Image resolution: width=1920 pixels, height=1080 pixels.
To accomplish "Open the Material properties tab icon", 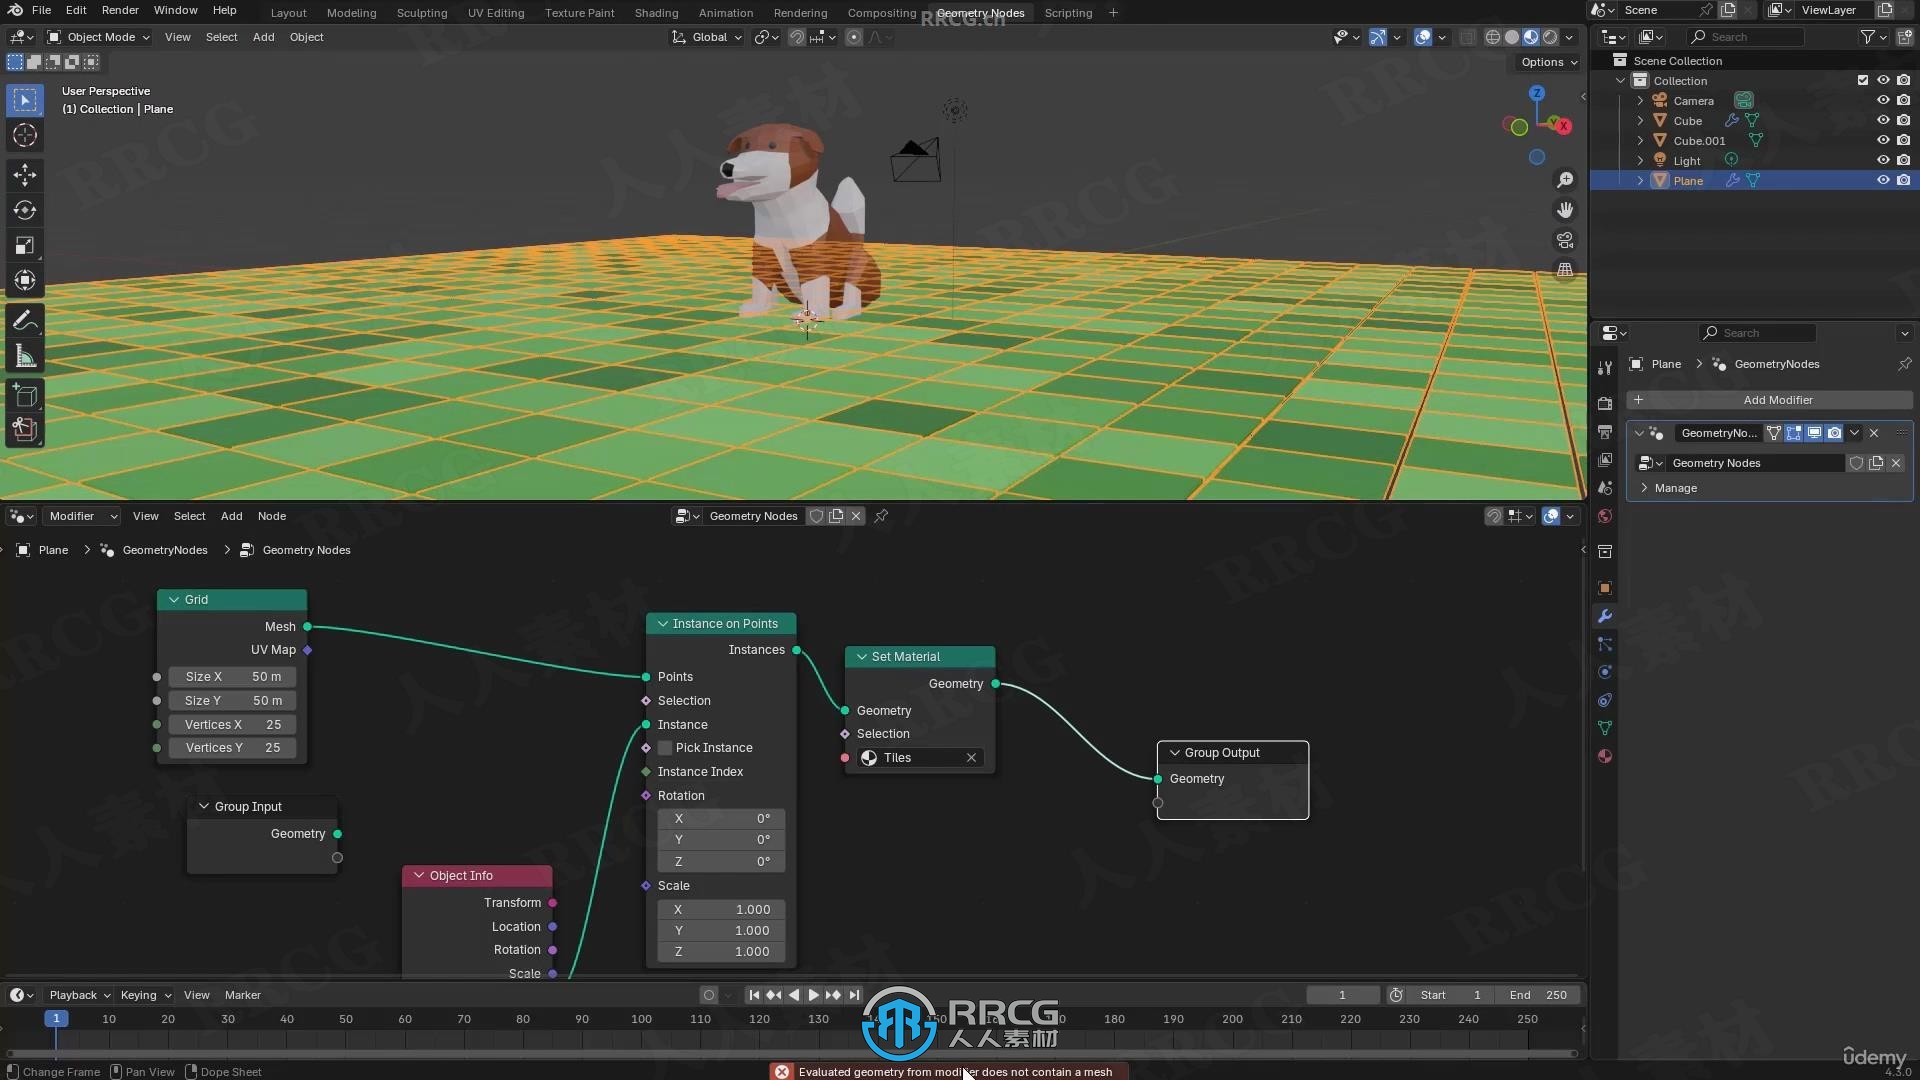I will pyautogui.click(x=1605, y=756).
